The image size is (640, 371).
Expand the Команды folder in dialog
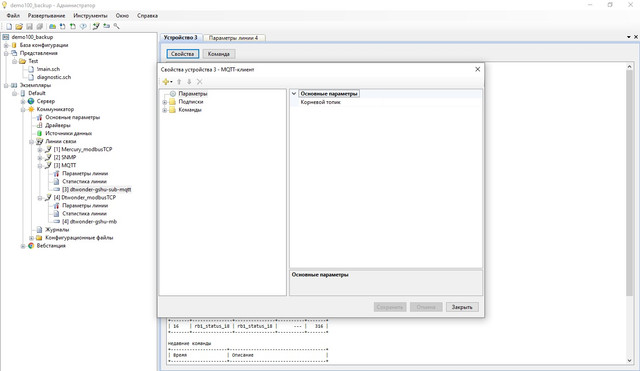pyautogui.click(x=164, y=110)
